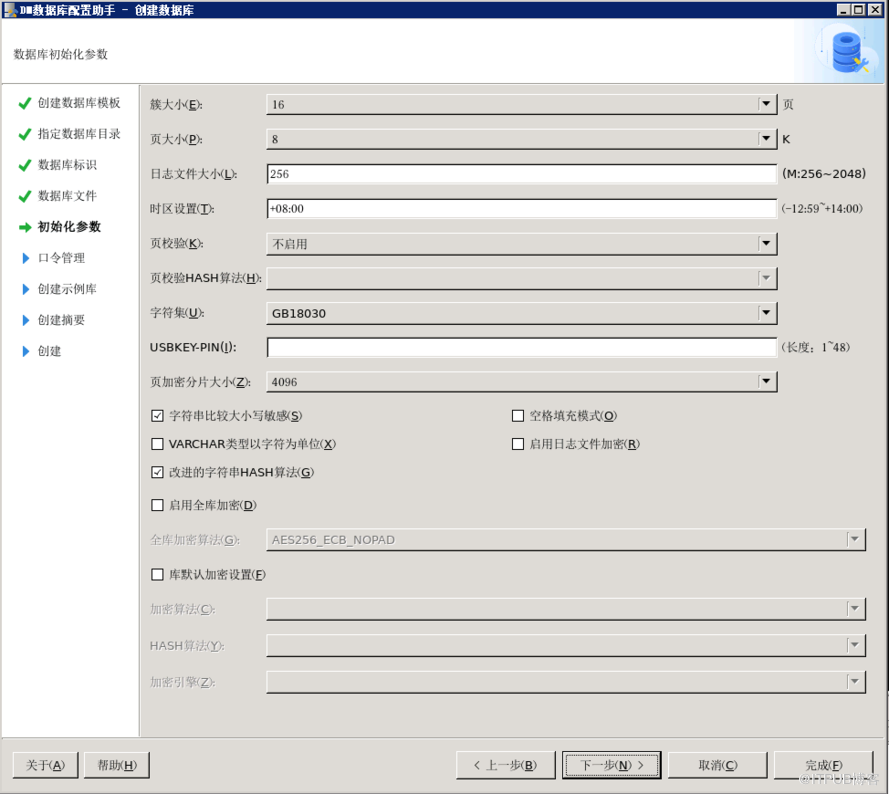
Task: Click the 数据库初始化参数 heading
Action: point(61,54)
